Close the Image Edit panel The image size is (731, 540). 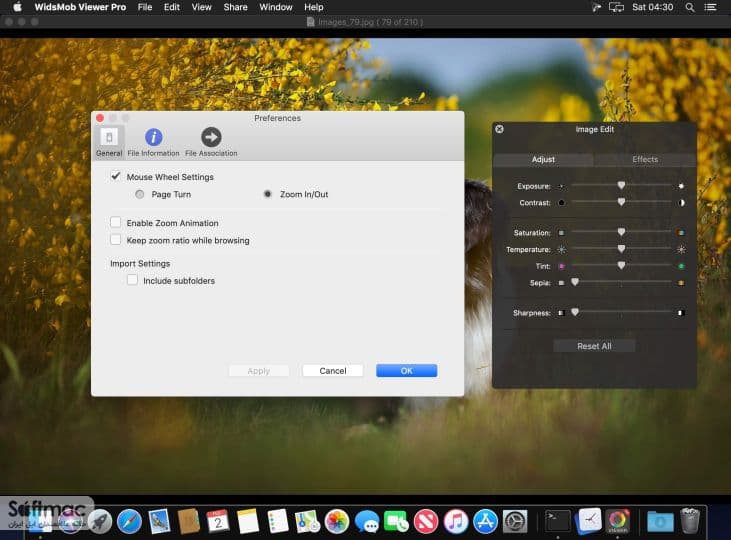tap(499, 129)
